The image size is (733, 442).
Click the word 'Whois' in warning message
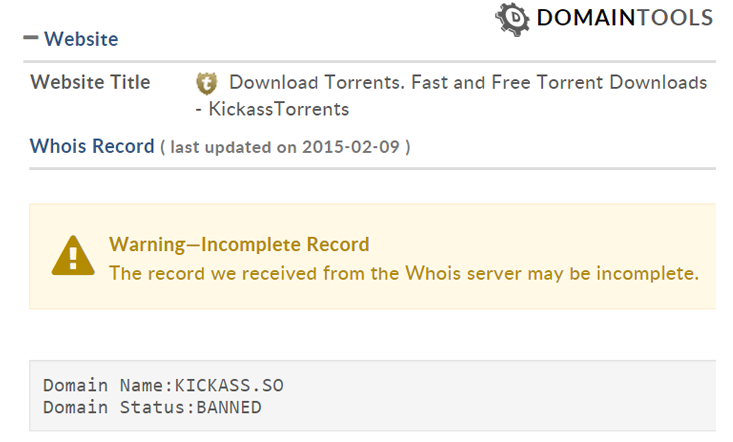(x=430, y=272)
